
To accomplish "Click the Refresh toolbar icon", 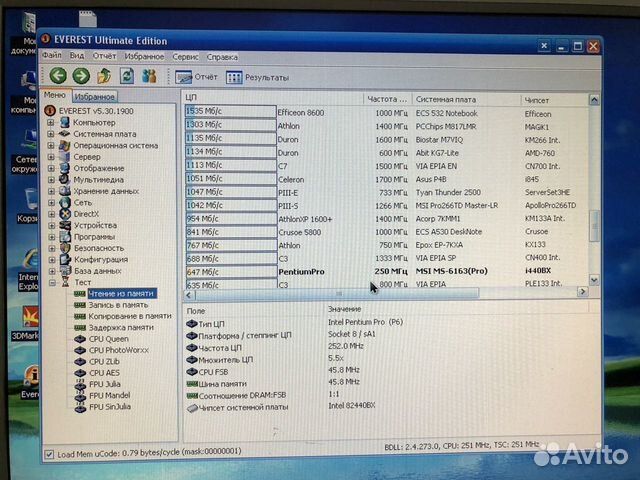I will pyautogui.click(x=127, y=76).
